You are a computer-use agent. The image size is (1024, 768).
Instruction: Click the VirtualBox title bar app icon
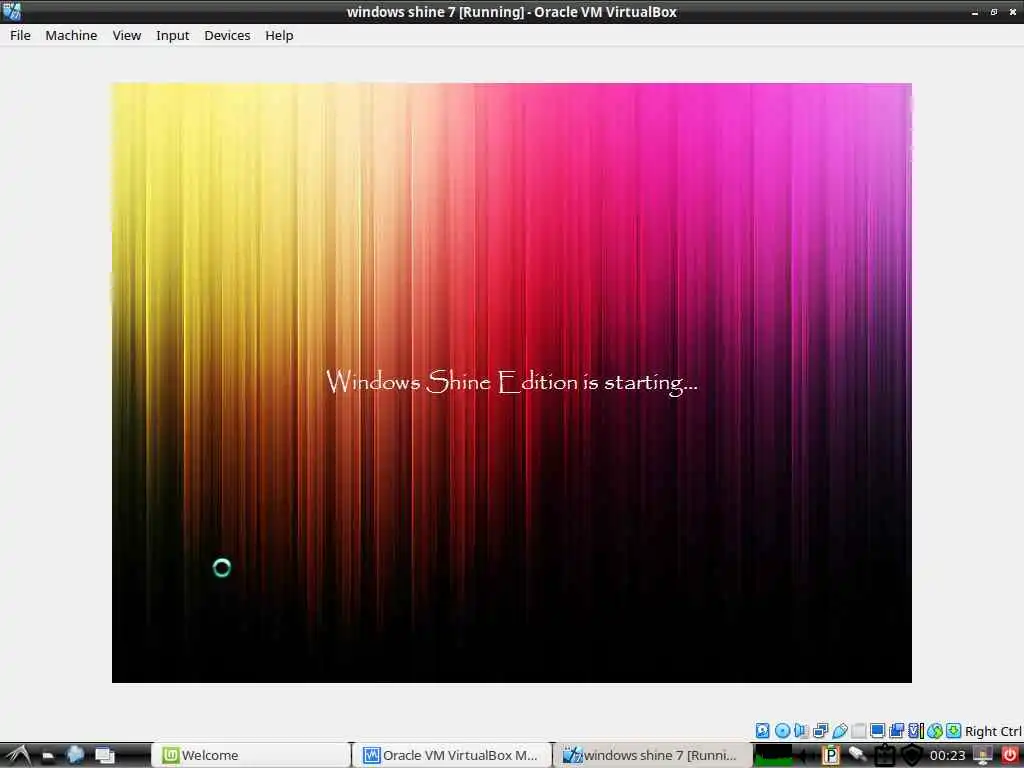pyautogui.click(x=12, y=11)
